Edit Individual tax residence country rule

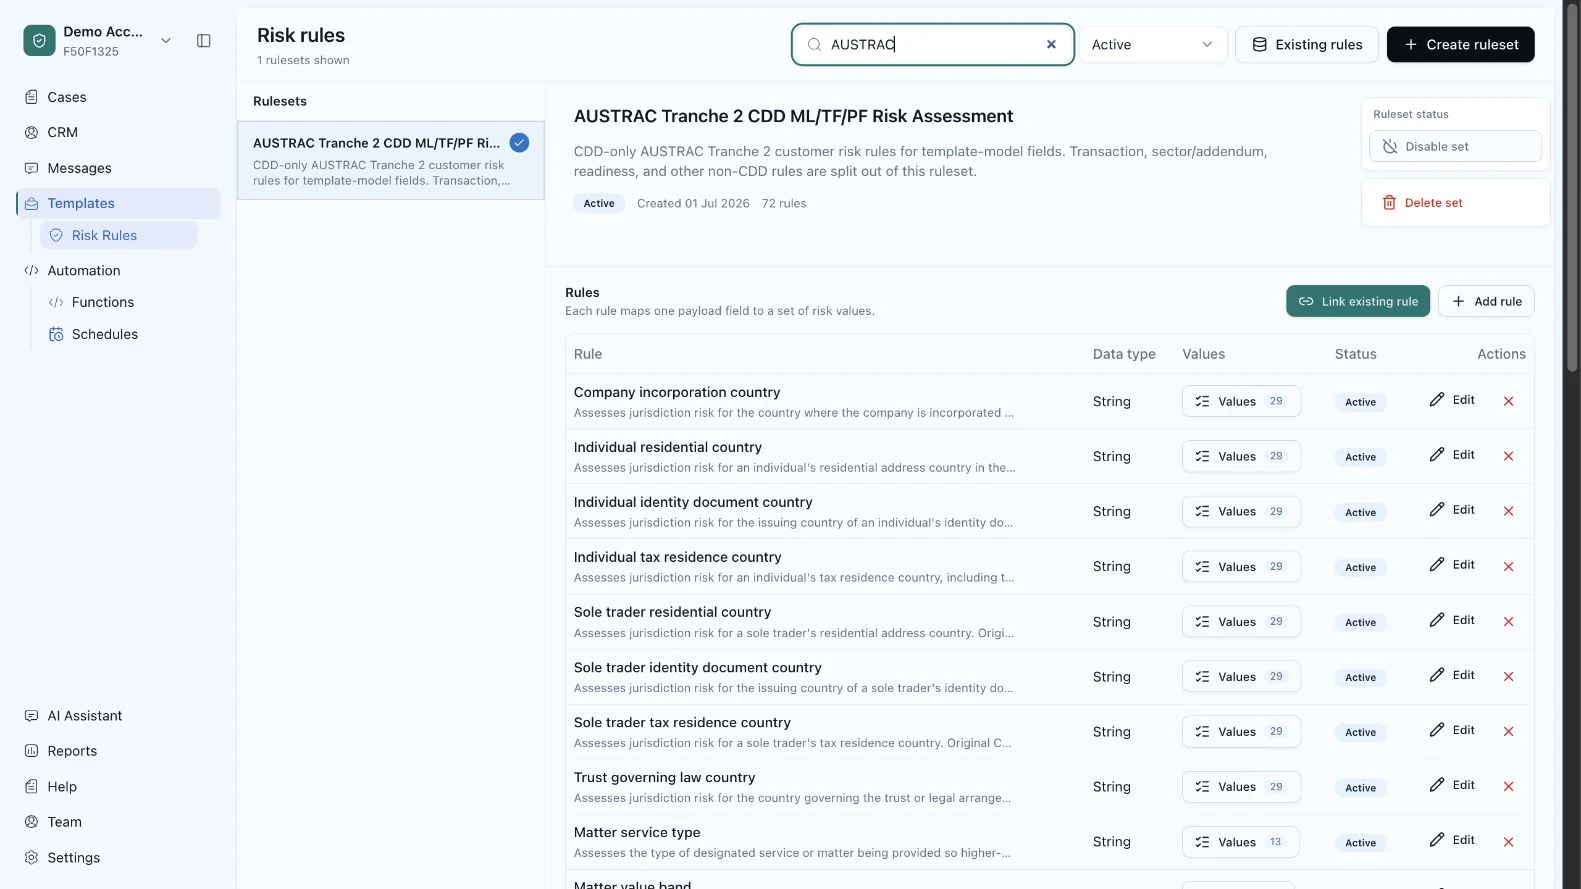[x=1452, y=565]
